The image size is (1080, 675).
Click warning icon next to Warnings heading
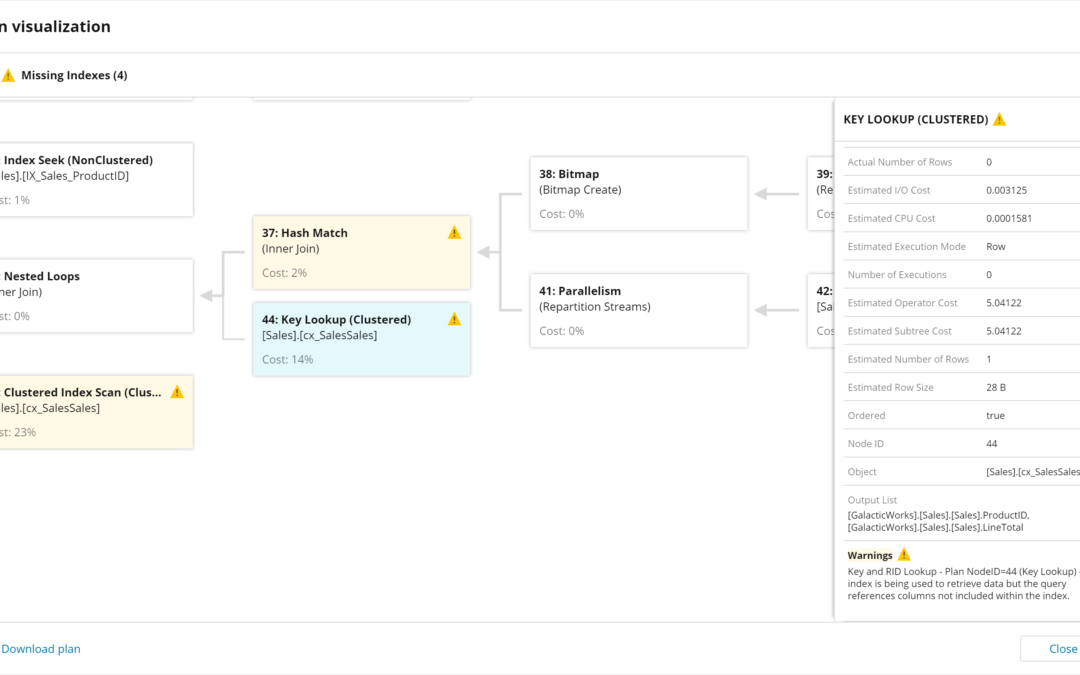point(904,555)
